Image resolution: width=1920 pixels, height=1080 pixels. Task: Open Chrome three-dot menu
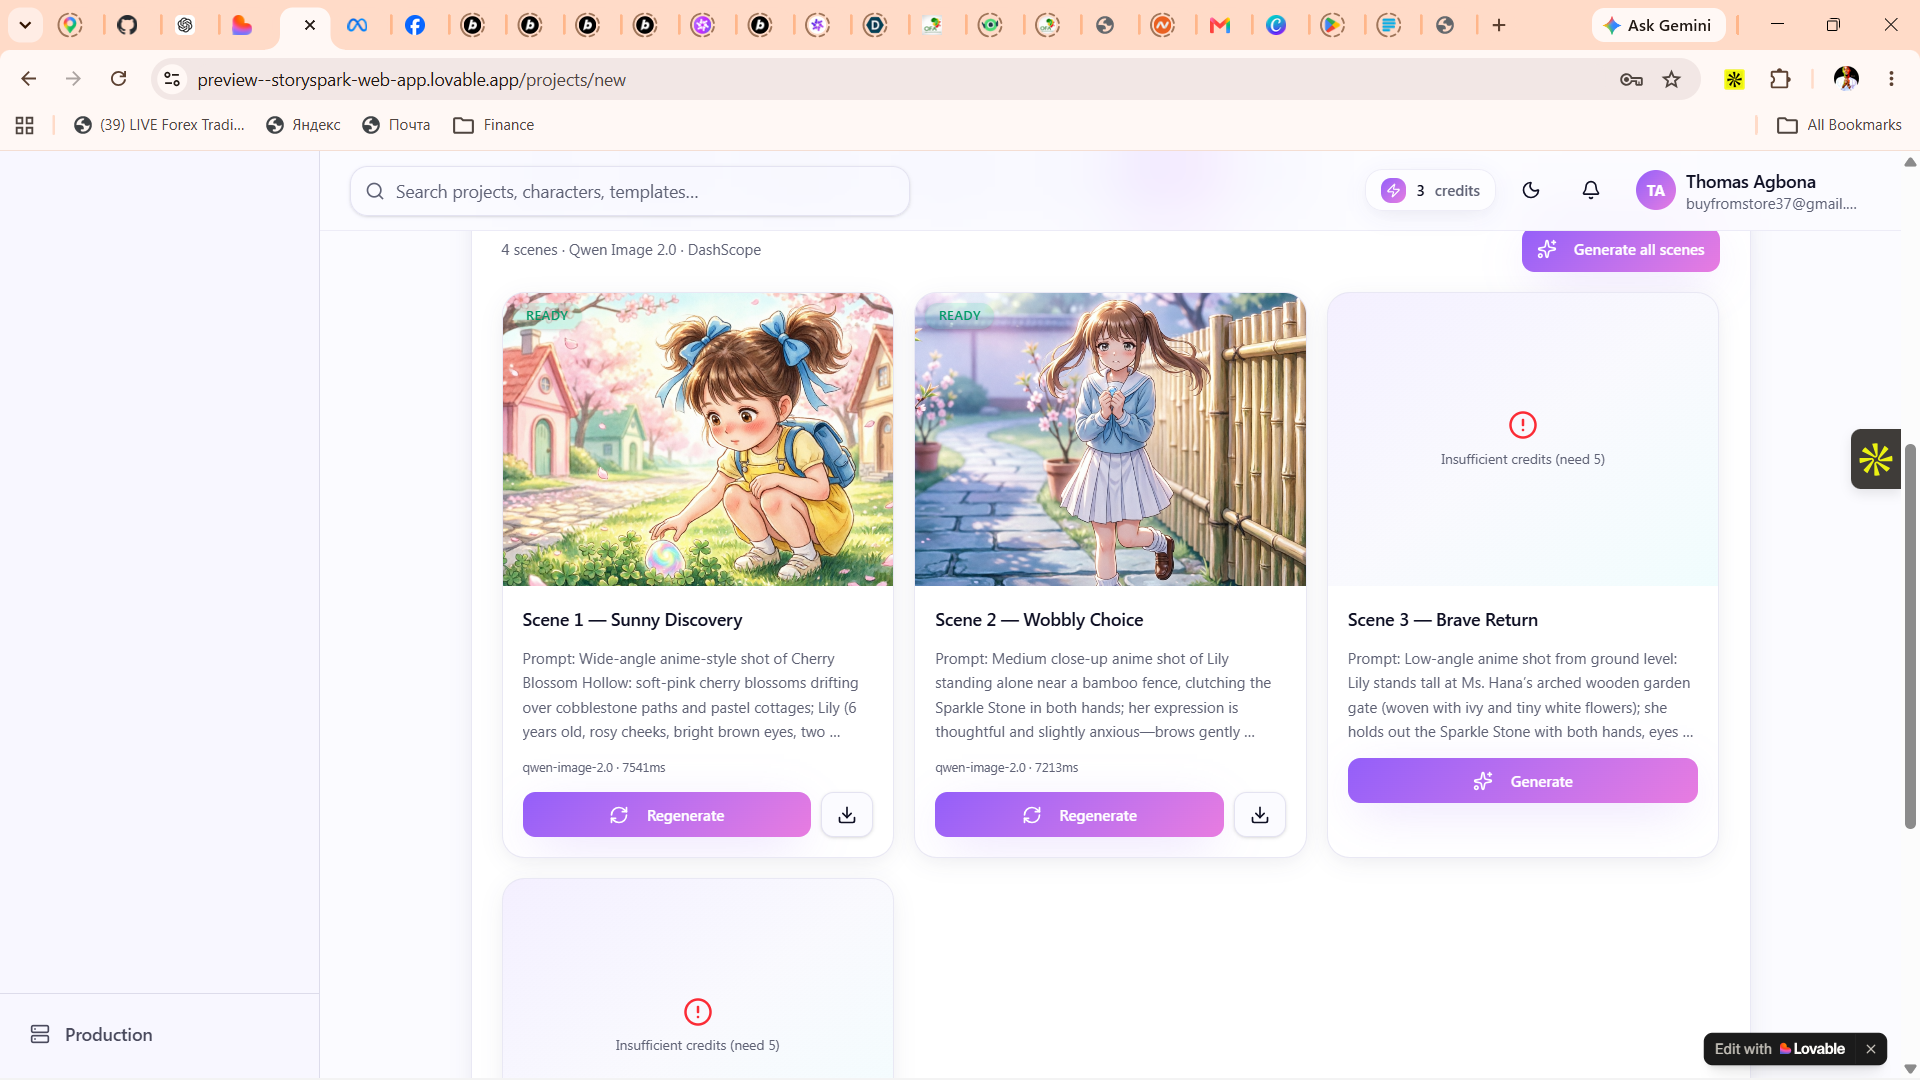1891,79
